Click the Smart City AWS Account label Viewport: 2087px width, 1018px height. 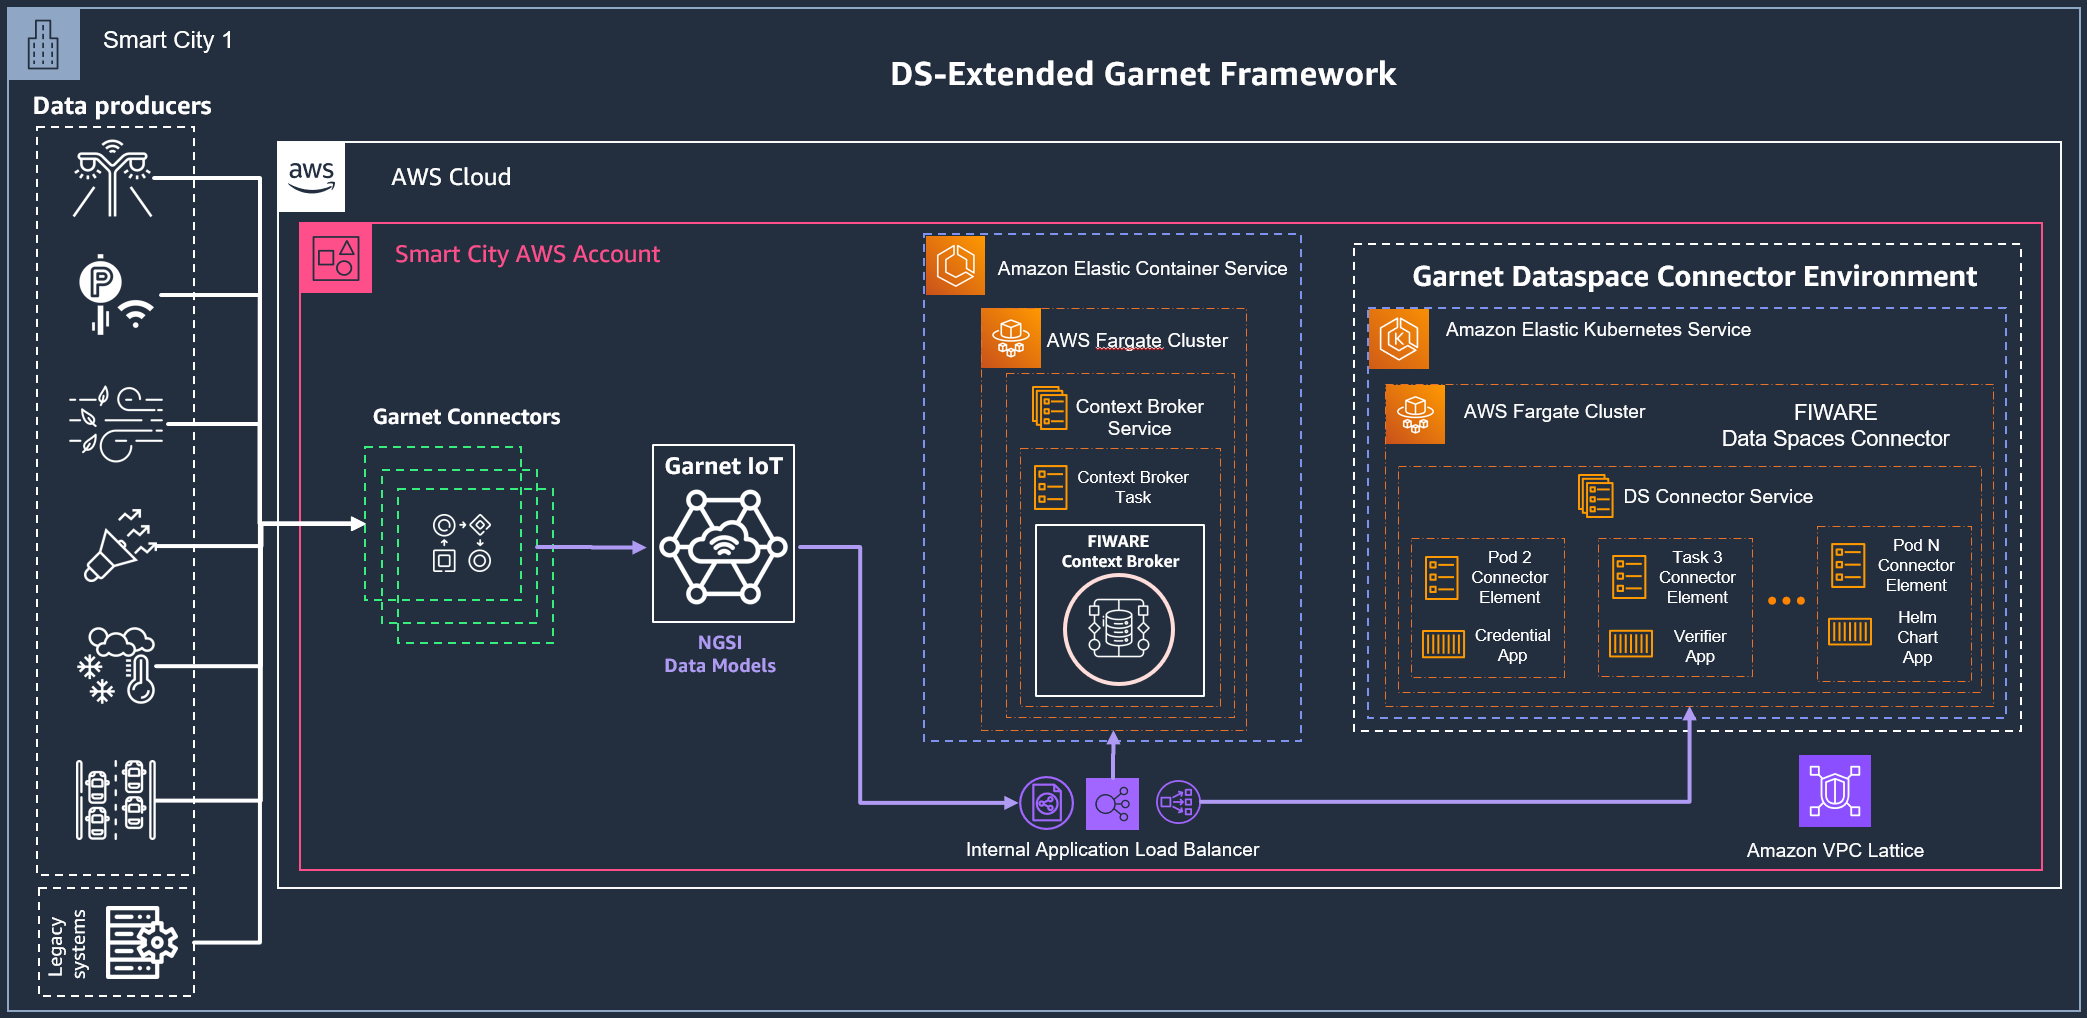coord(527,255)
